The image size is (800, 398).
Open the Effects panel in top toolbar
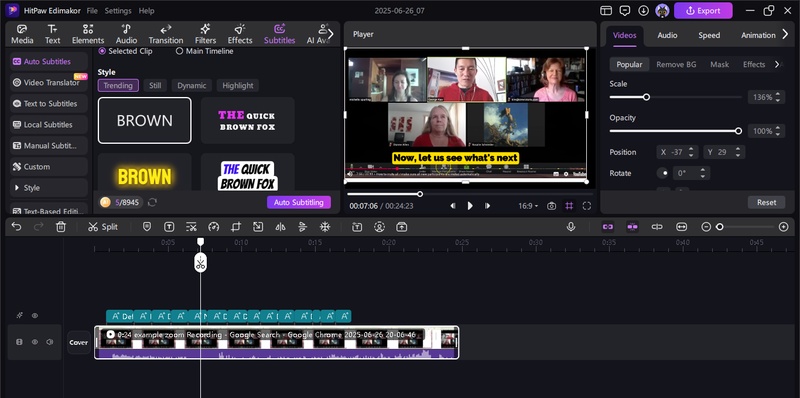click(240, 34)
